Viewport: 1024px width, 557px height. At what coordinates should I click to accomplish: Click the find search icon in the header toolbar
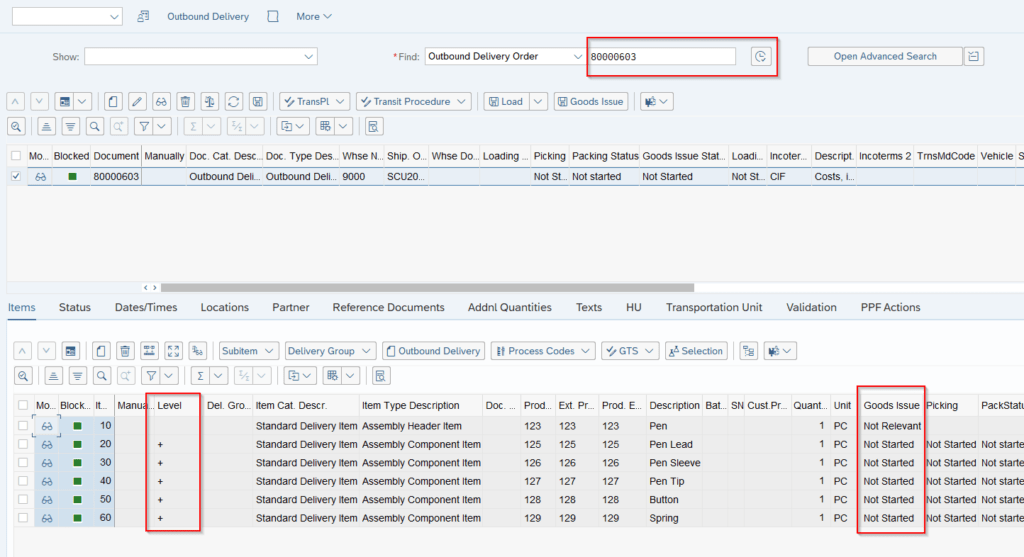click(x=95, y=127)
